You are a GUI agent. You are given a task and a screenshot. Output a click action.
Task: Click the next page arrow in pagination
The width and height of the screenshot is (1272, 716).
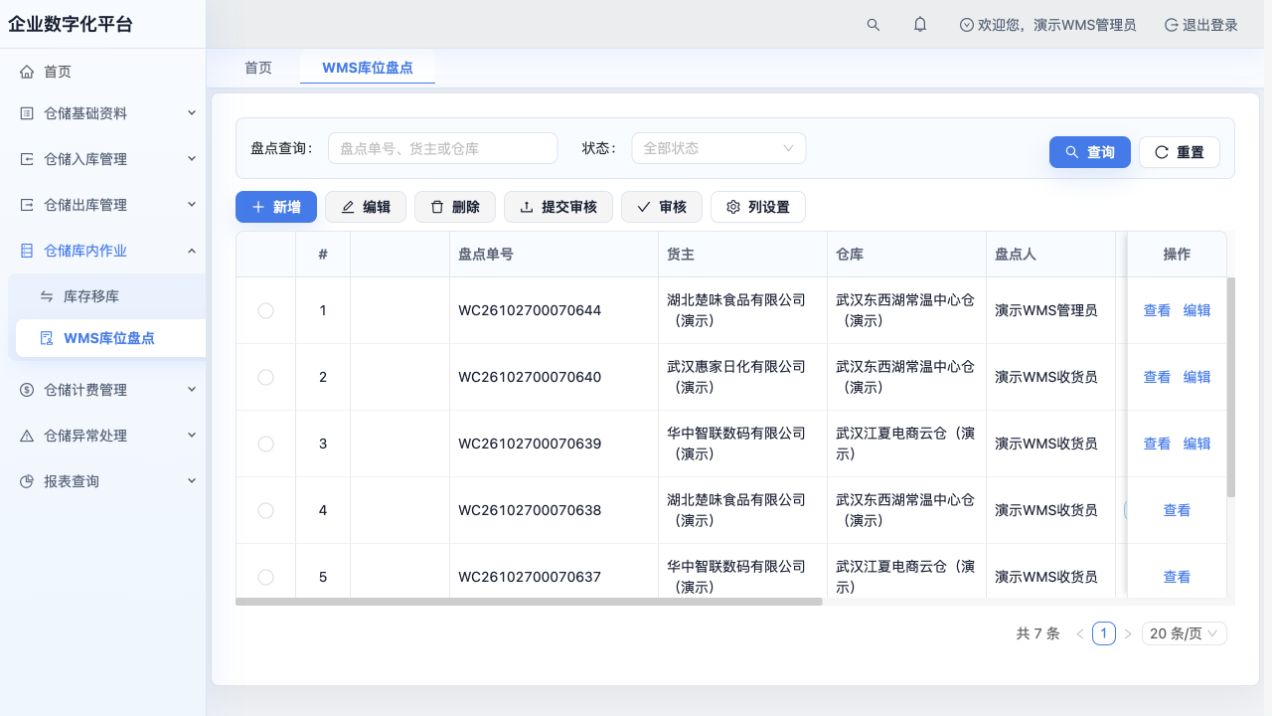click(x=1128, y=634)
